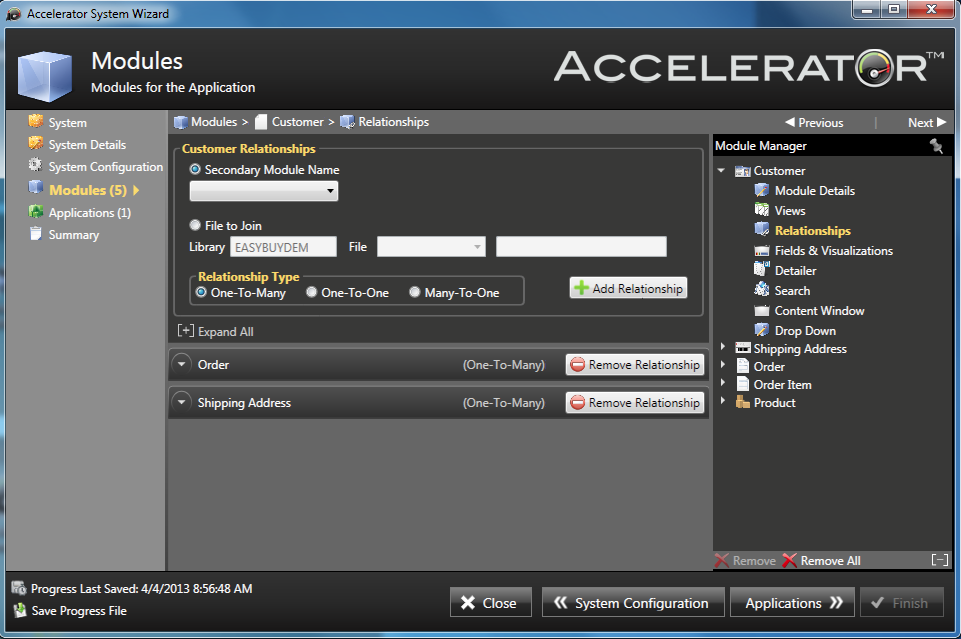Click Add Relationship button

click(x=628, y=288)
